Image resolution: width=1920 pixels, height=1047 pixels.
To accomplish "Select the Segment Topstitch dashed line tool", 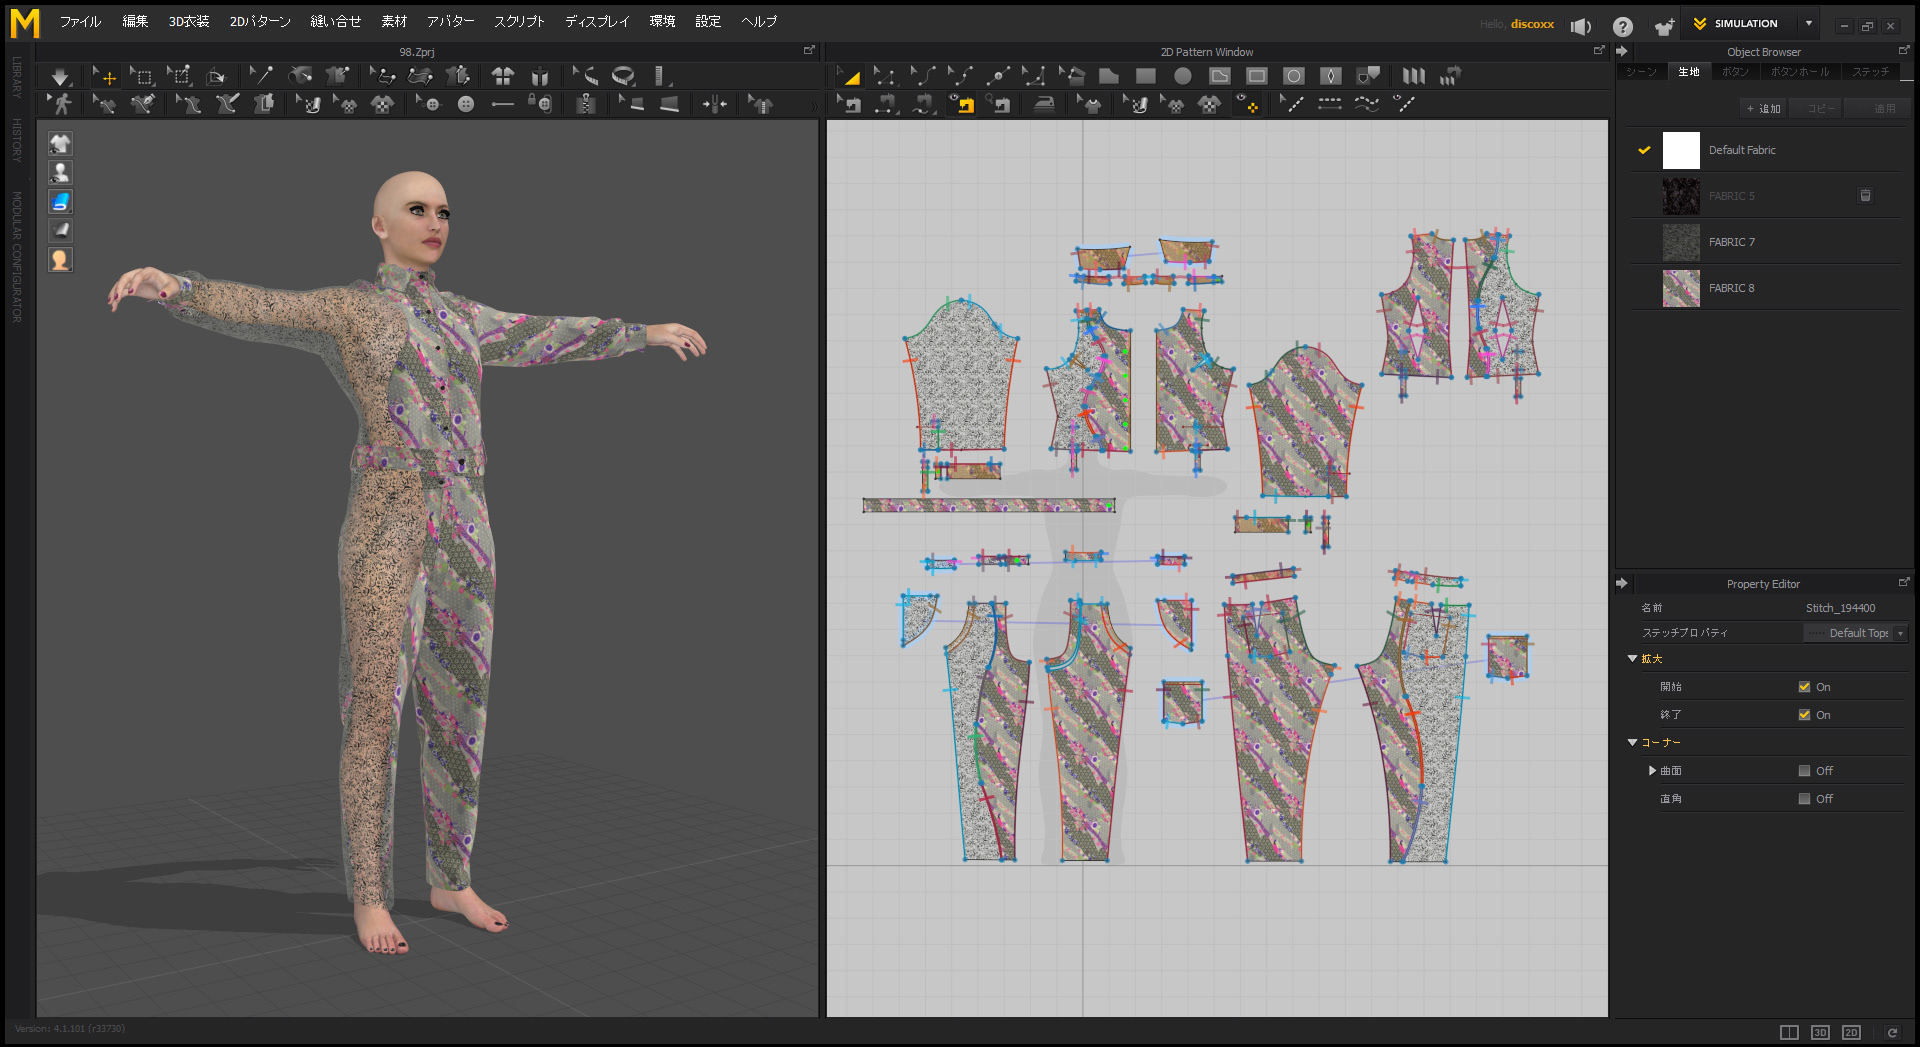I will pyautogui.click(x=1330, y=104).
